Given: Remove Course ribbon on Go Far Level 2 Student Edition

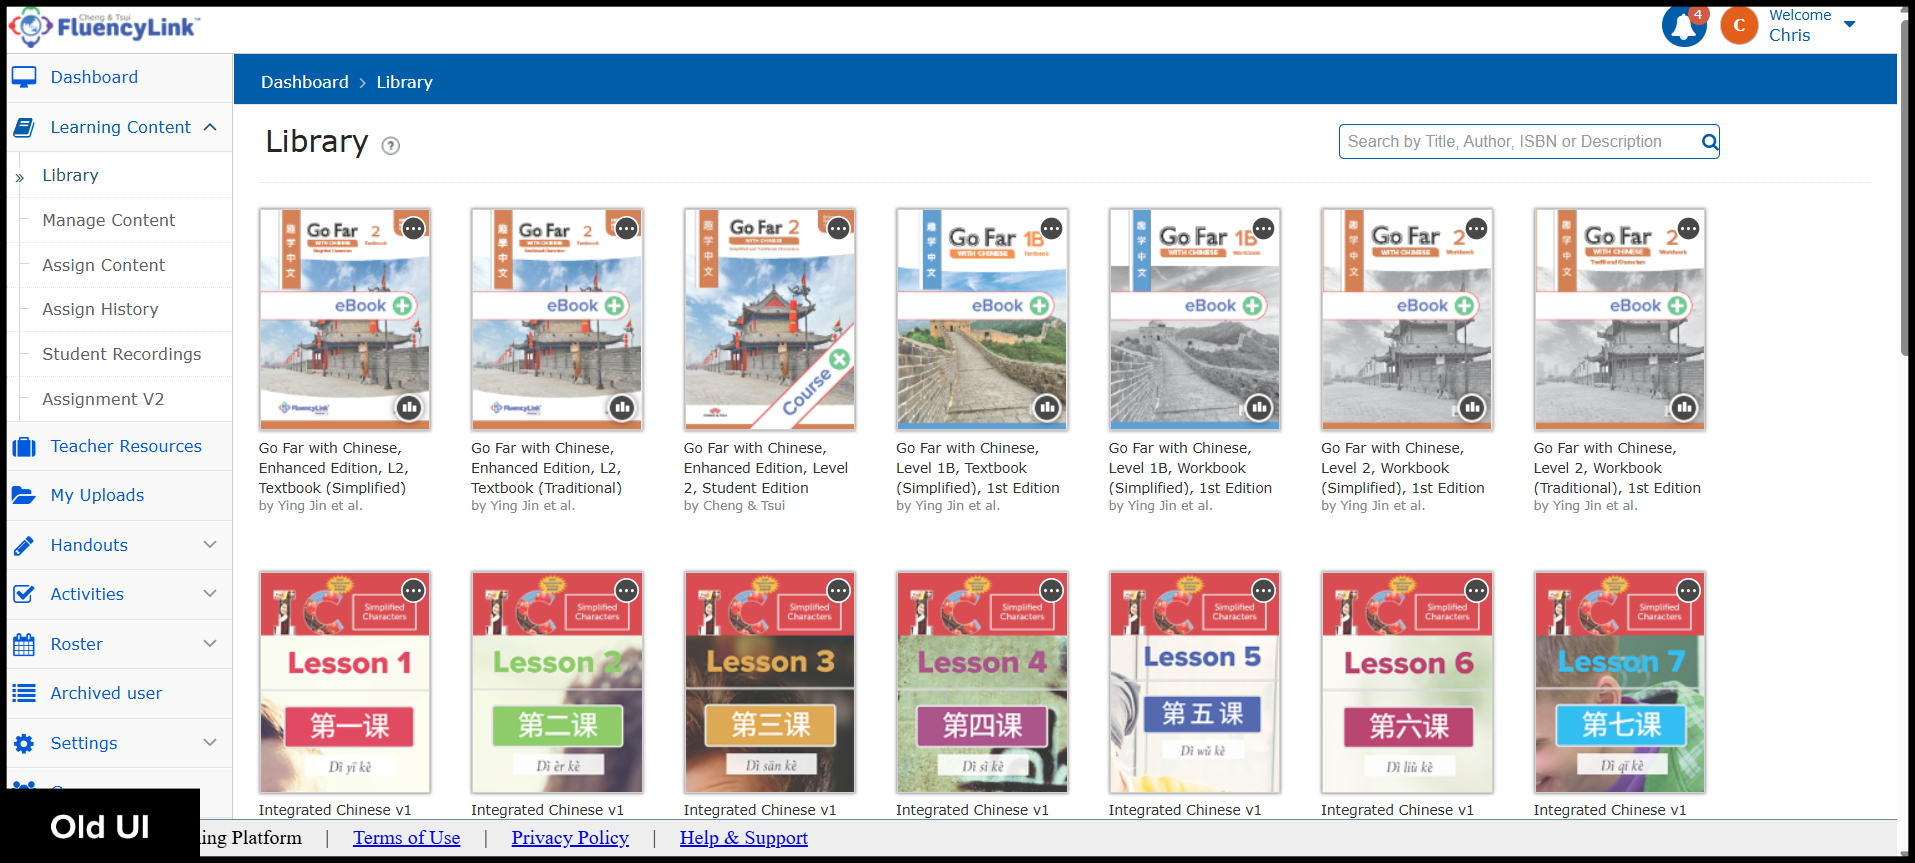Looking at the screenshot, I should [x=839, y=359].
